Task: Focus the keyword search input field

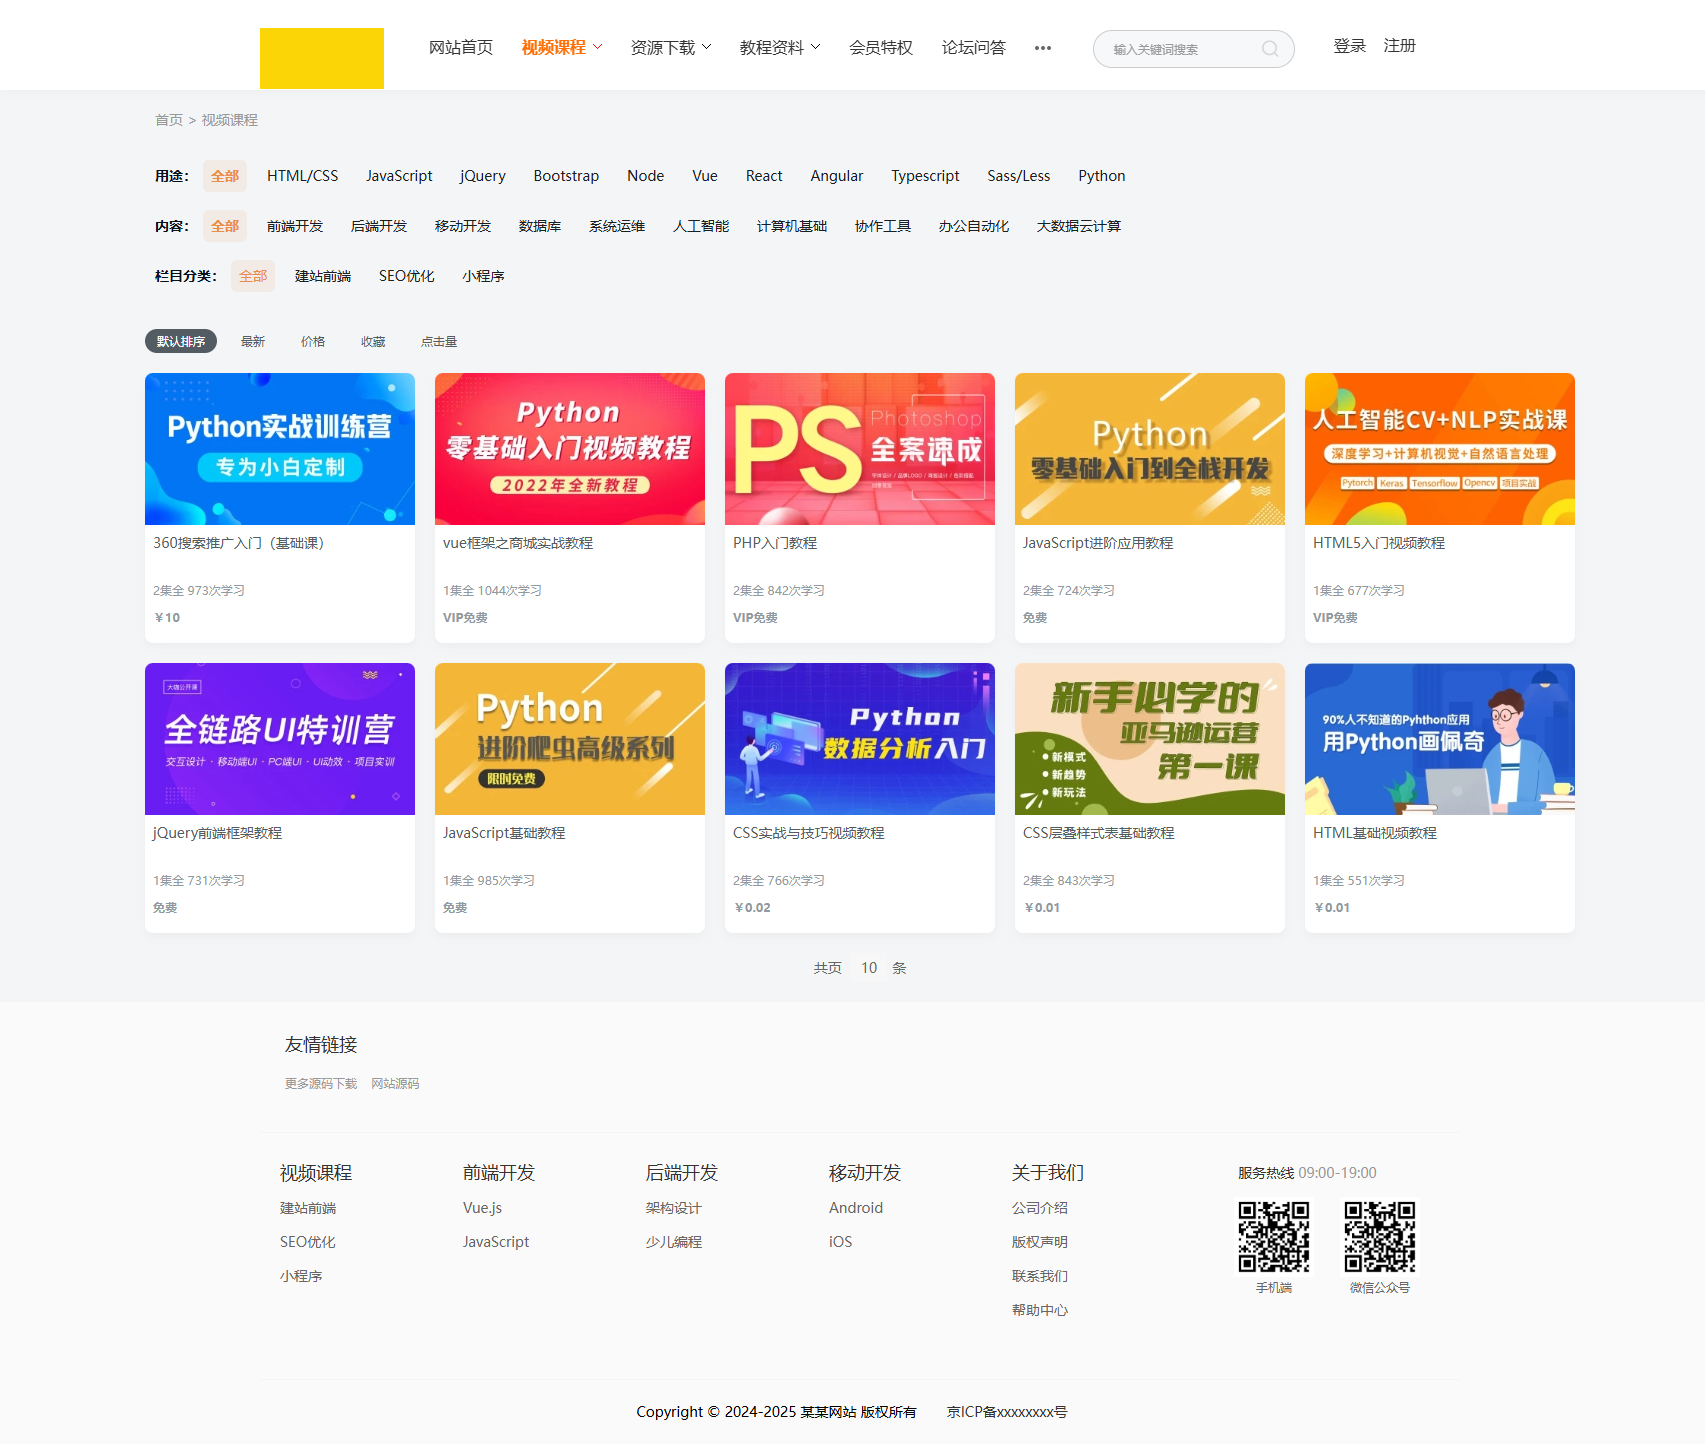Action: pos(1180,49)
